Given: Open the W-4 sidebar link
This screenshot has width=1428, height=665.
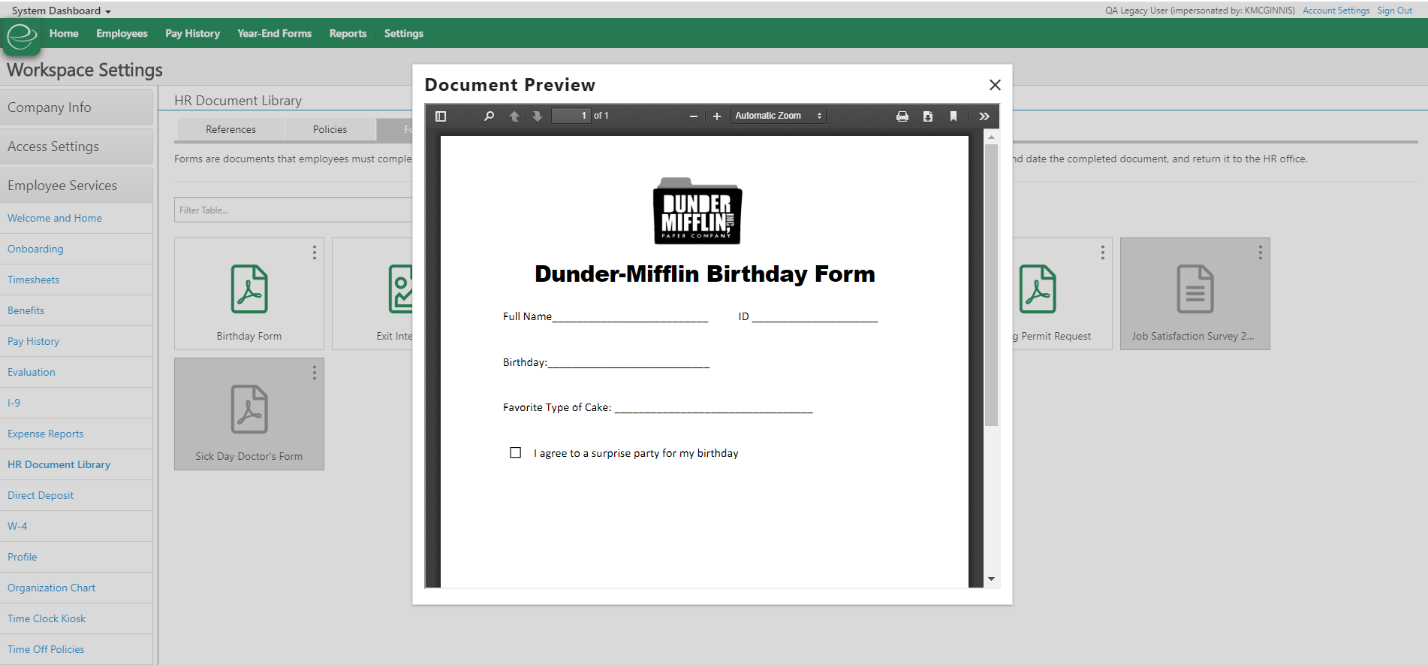Looking at the screenshot, I should 18,526.
